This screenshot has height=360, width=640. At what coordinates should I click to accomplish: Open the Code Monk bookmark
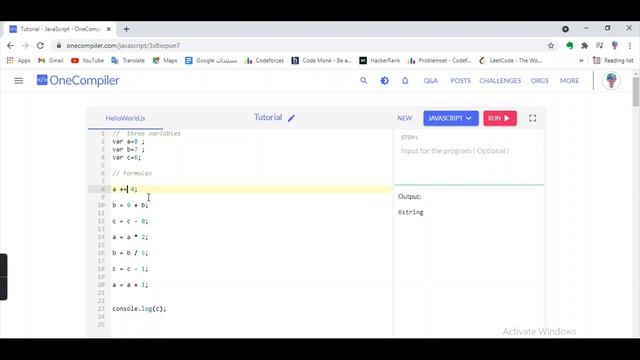coord(322,60)
